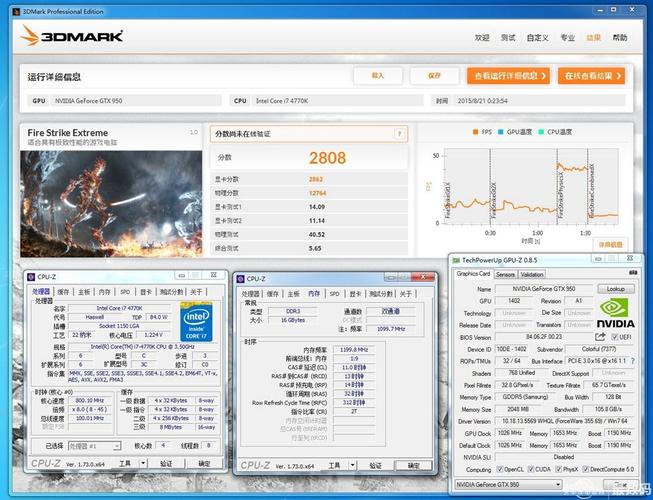The image size is (653, 500).
Task: Click 确定 button in CPU-Z memory window
Action: 414,465
